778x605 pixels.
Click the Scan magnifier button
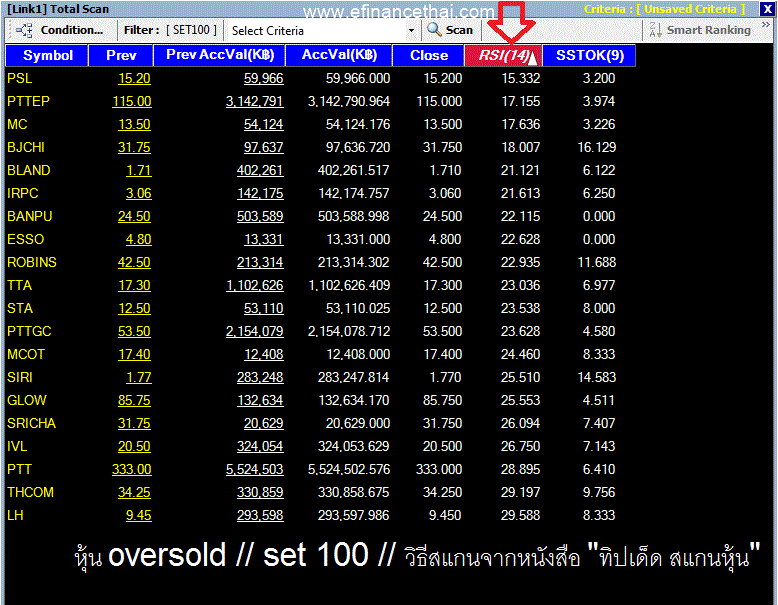point(450,30)
